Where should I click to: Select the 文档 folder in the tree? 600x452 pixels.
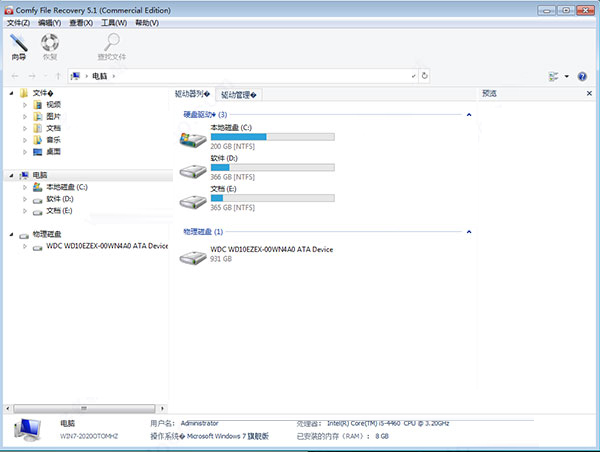(x=54, y=128)
